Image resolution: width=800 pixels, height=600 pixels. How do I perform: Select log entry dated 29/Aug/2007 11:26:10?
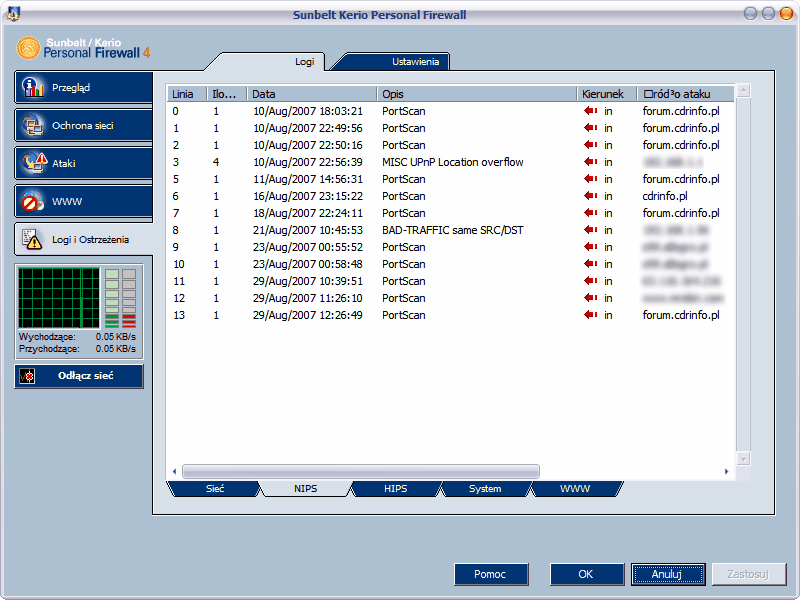pos(451,298)
